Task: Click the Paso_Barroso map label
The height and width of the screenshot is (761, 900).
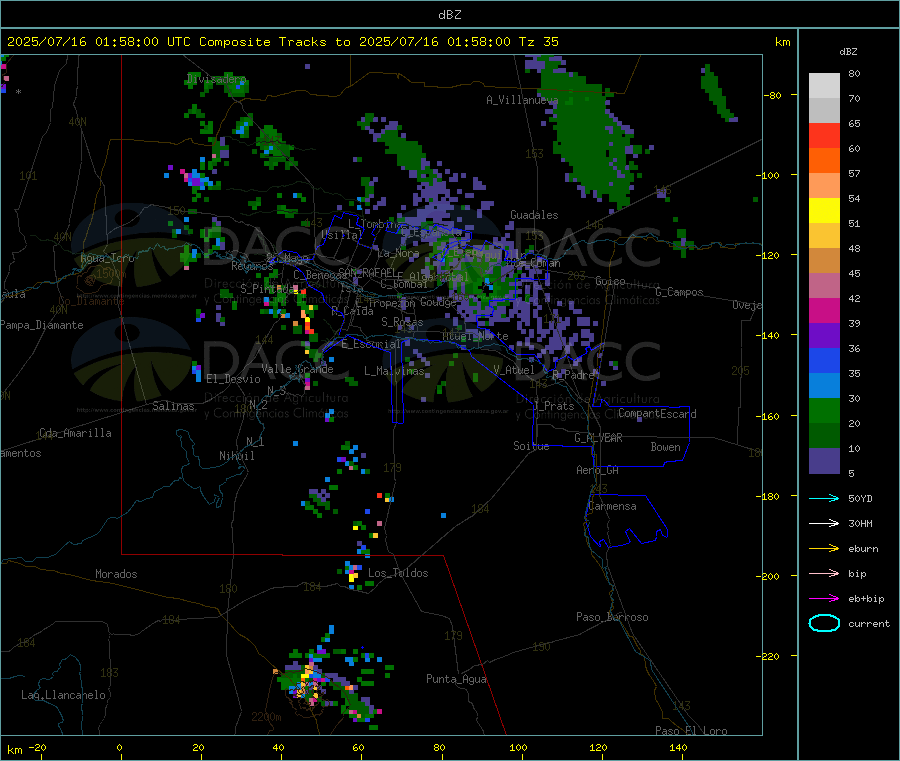Action: (x=612, y=617)
